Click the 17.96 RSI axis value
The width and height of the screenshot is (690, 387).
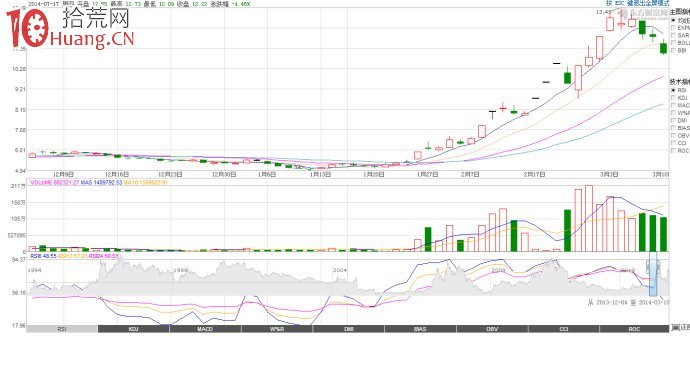click(x=19, y=326)
